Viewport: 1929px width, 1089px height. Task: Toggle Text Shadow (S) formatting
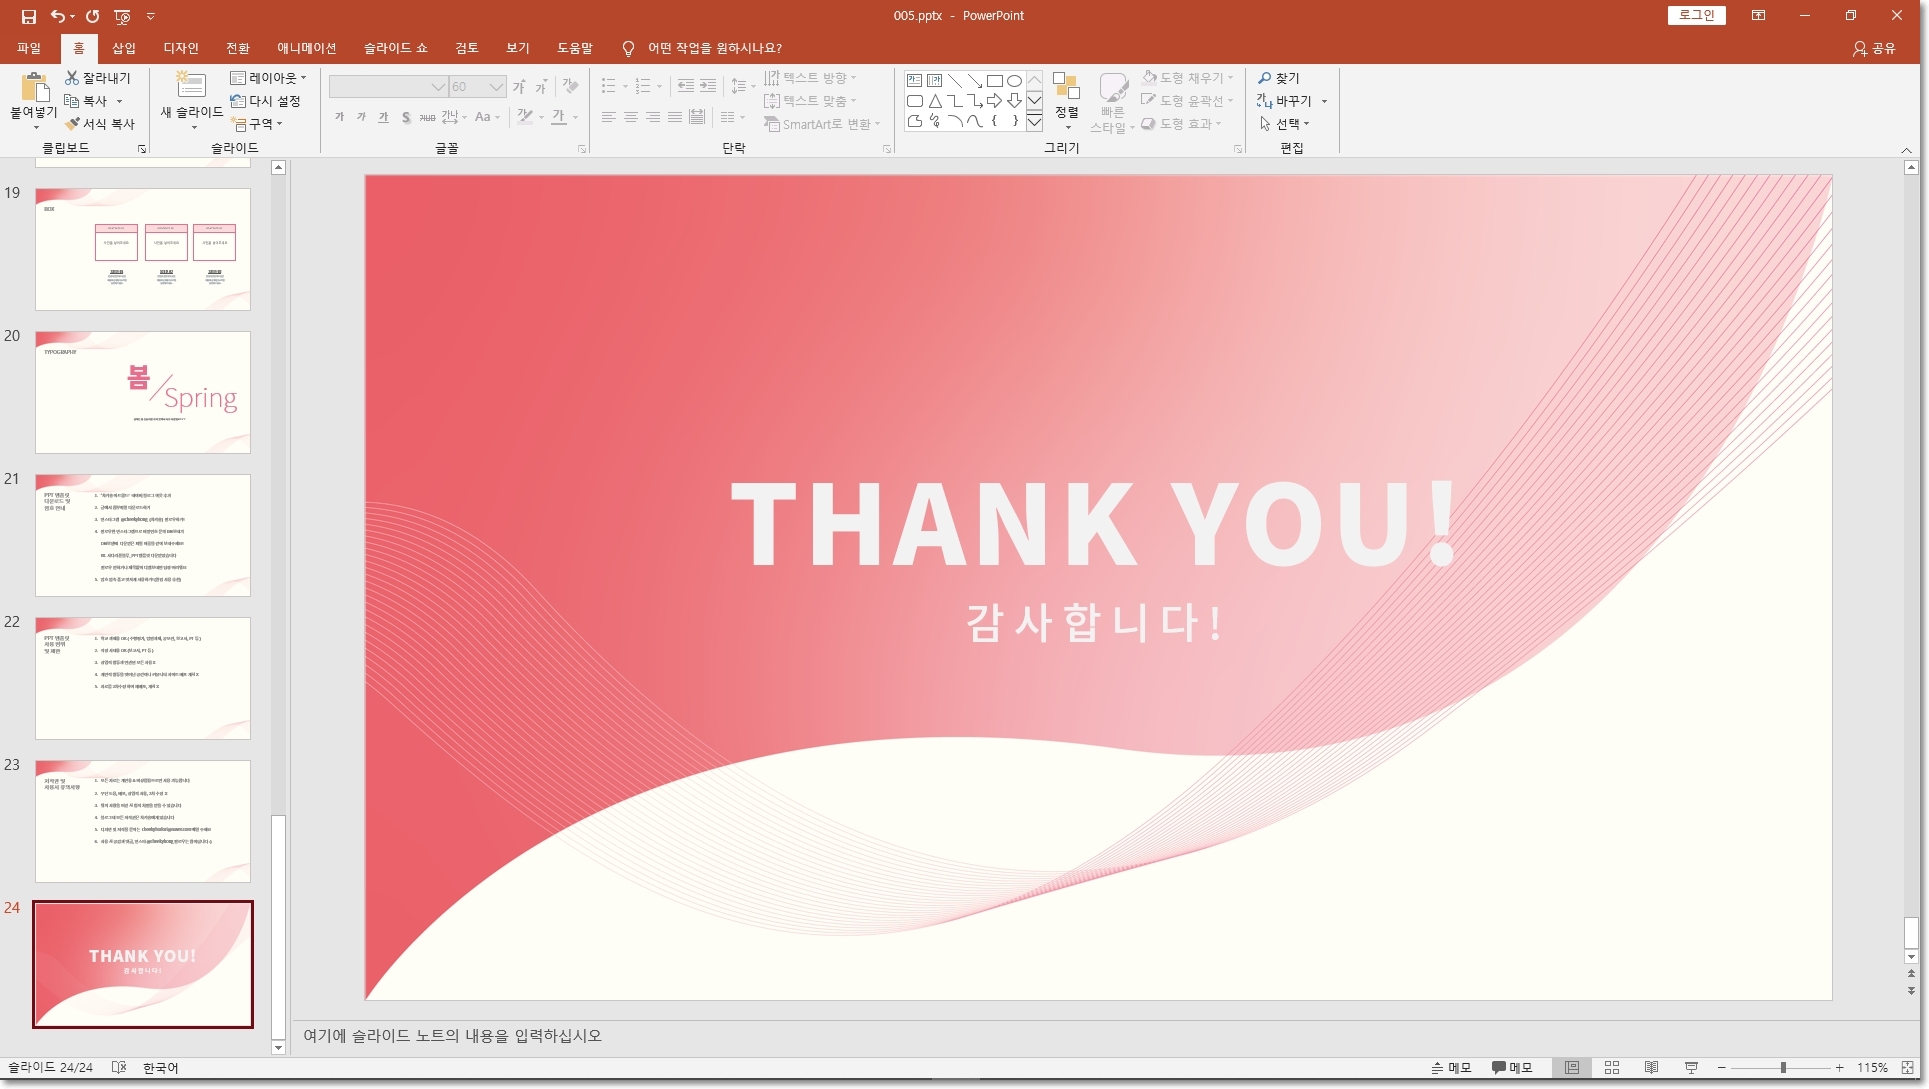[x=405, y=117]
